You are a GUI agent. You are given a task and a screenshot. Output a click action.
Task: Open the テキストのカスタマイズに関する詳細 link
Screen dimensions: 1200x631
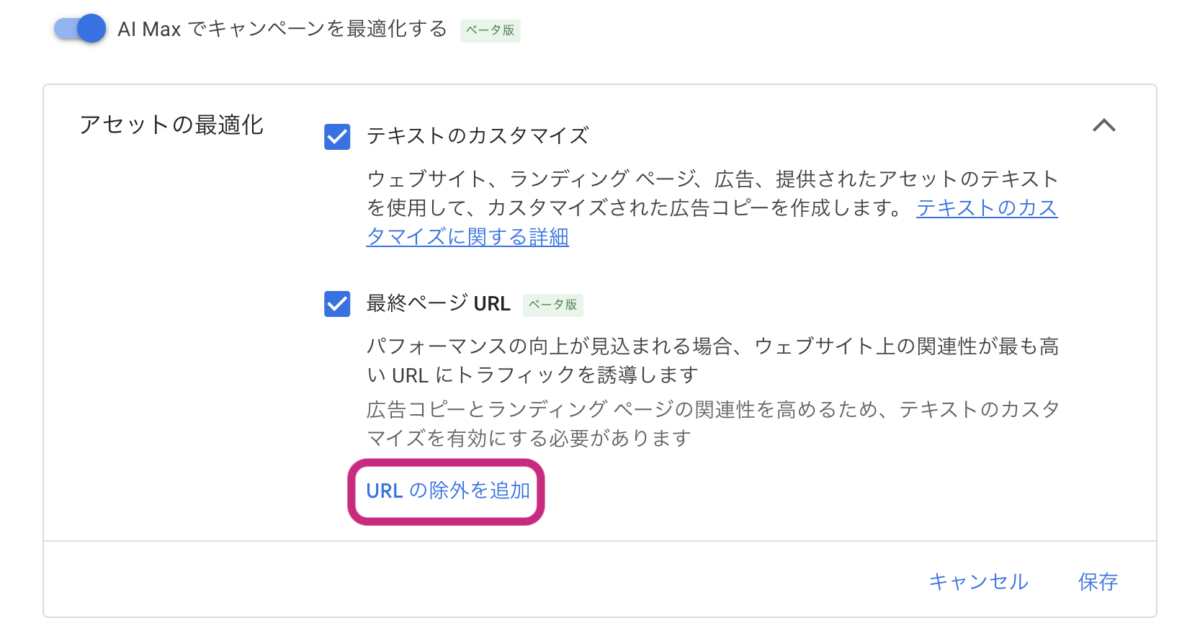(x=712, y=223)
